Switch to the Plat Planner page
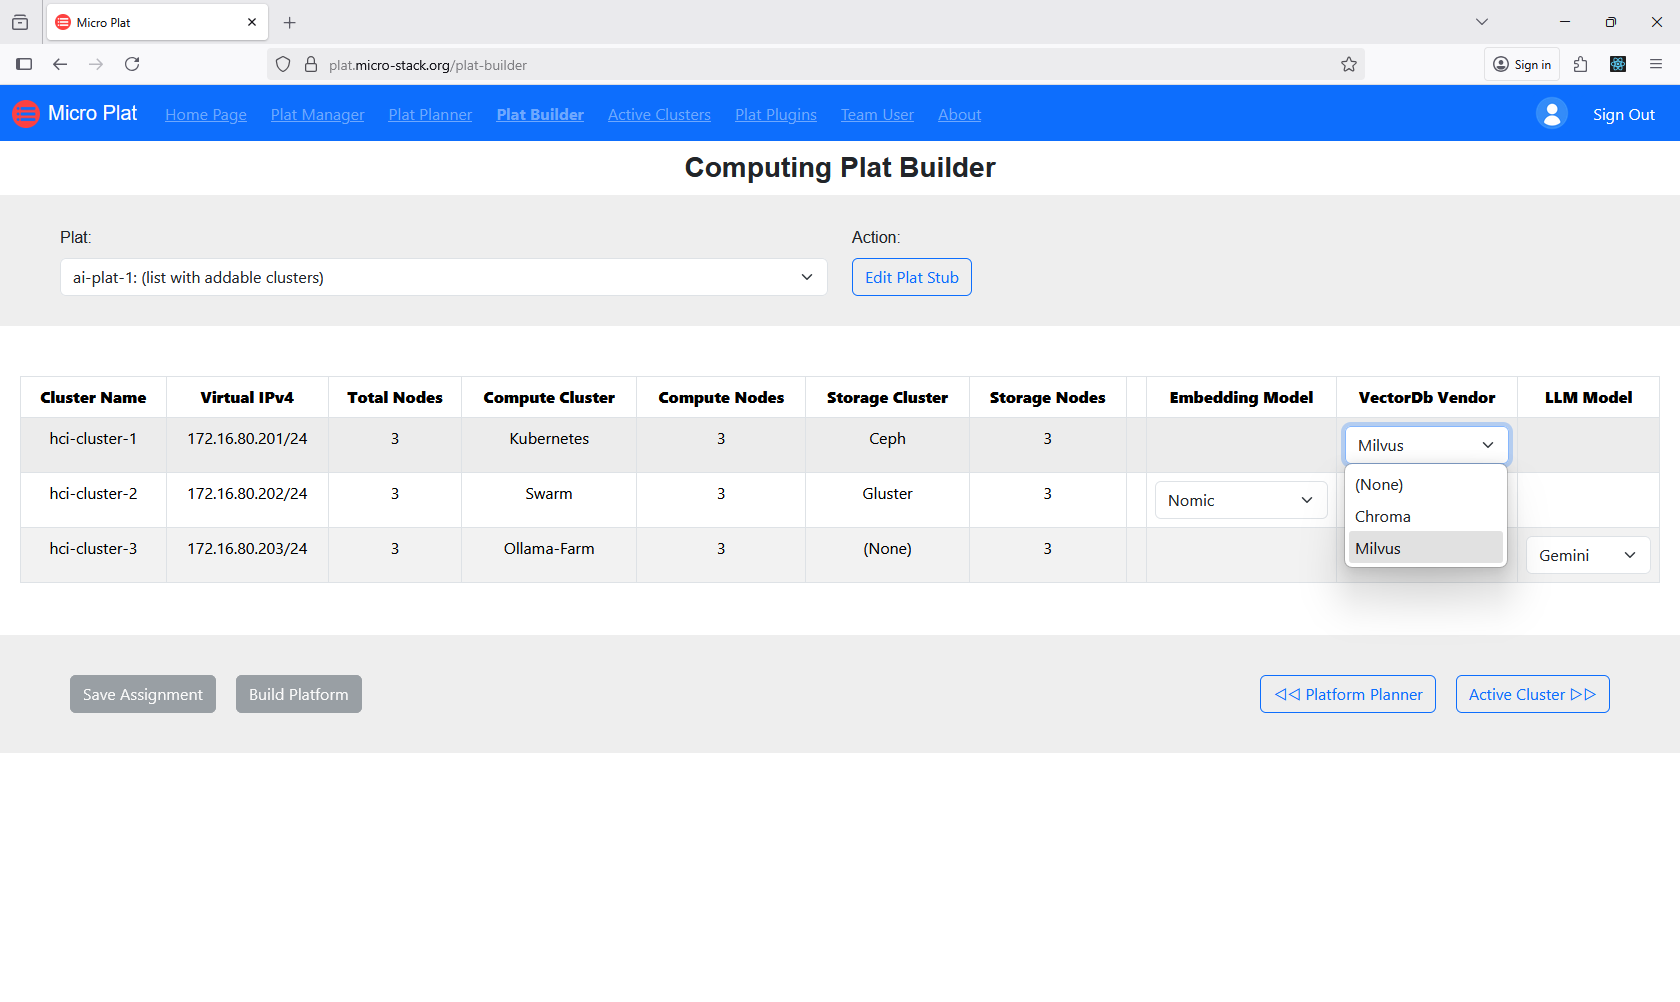This screenshot has width=1680, height=1002. click(429, 114)
